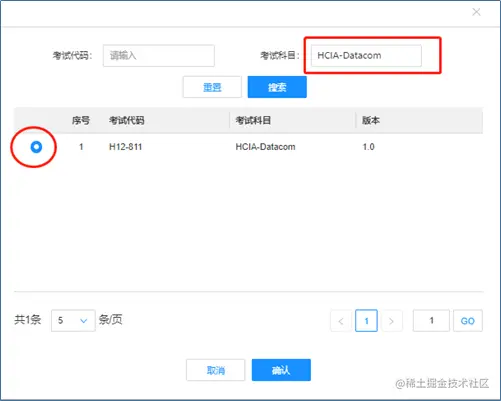The image size is (501, 401).
Task: Click the 考试代码 column header
Action: click(x=127, y=120)
